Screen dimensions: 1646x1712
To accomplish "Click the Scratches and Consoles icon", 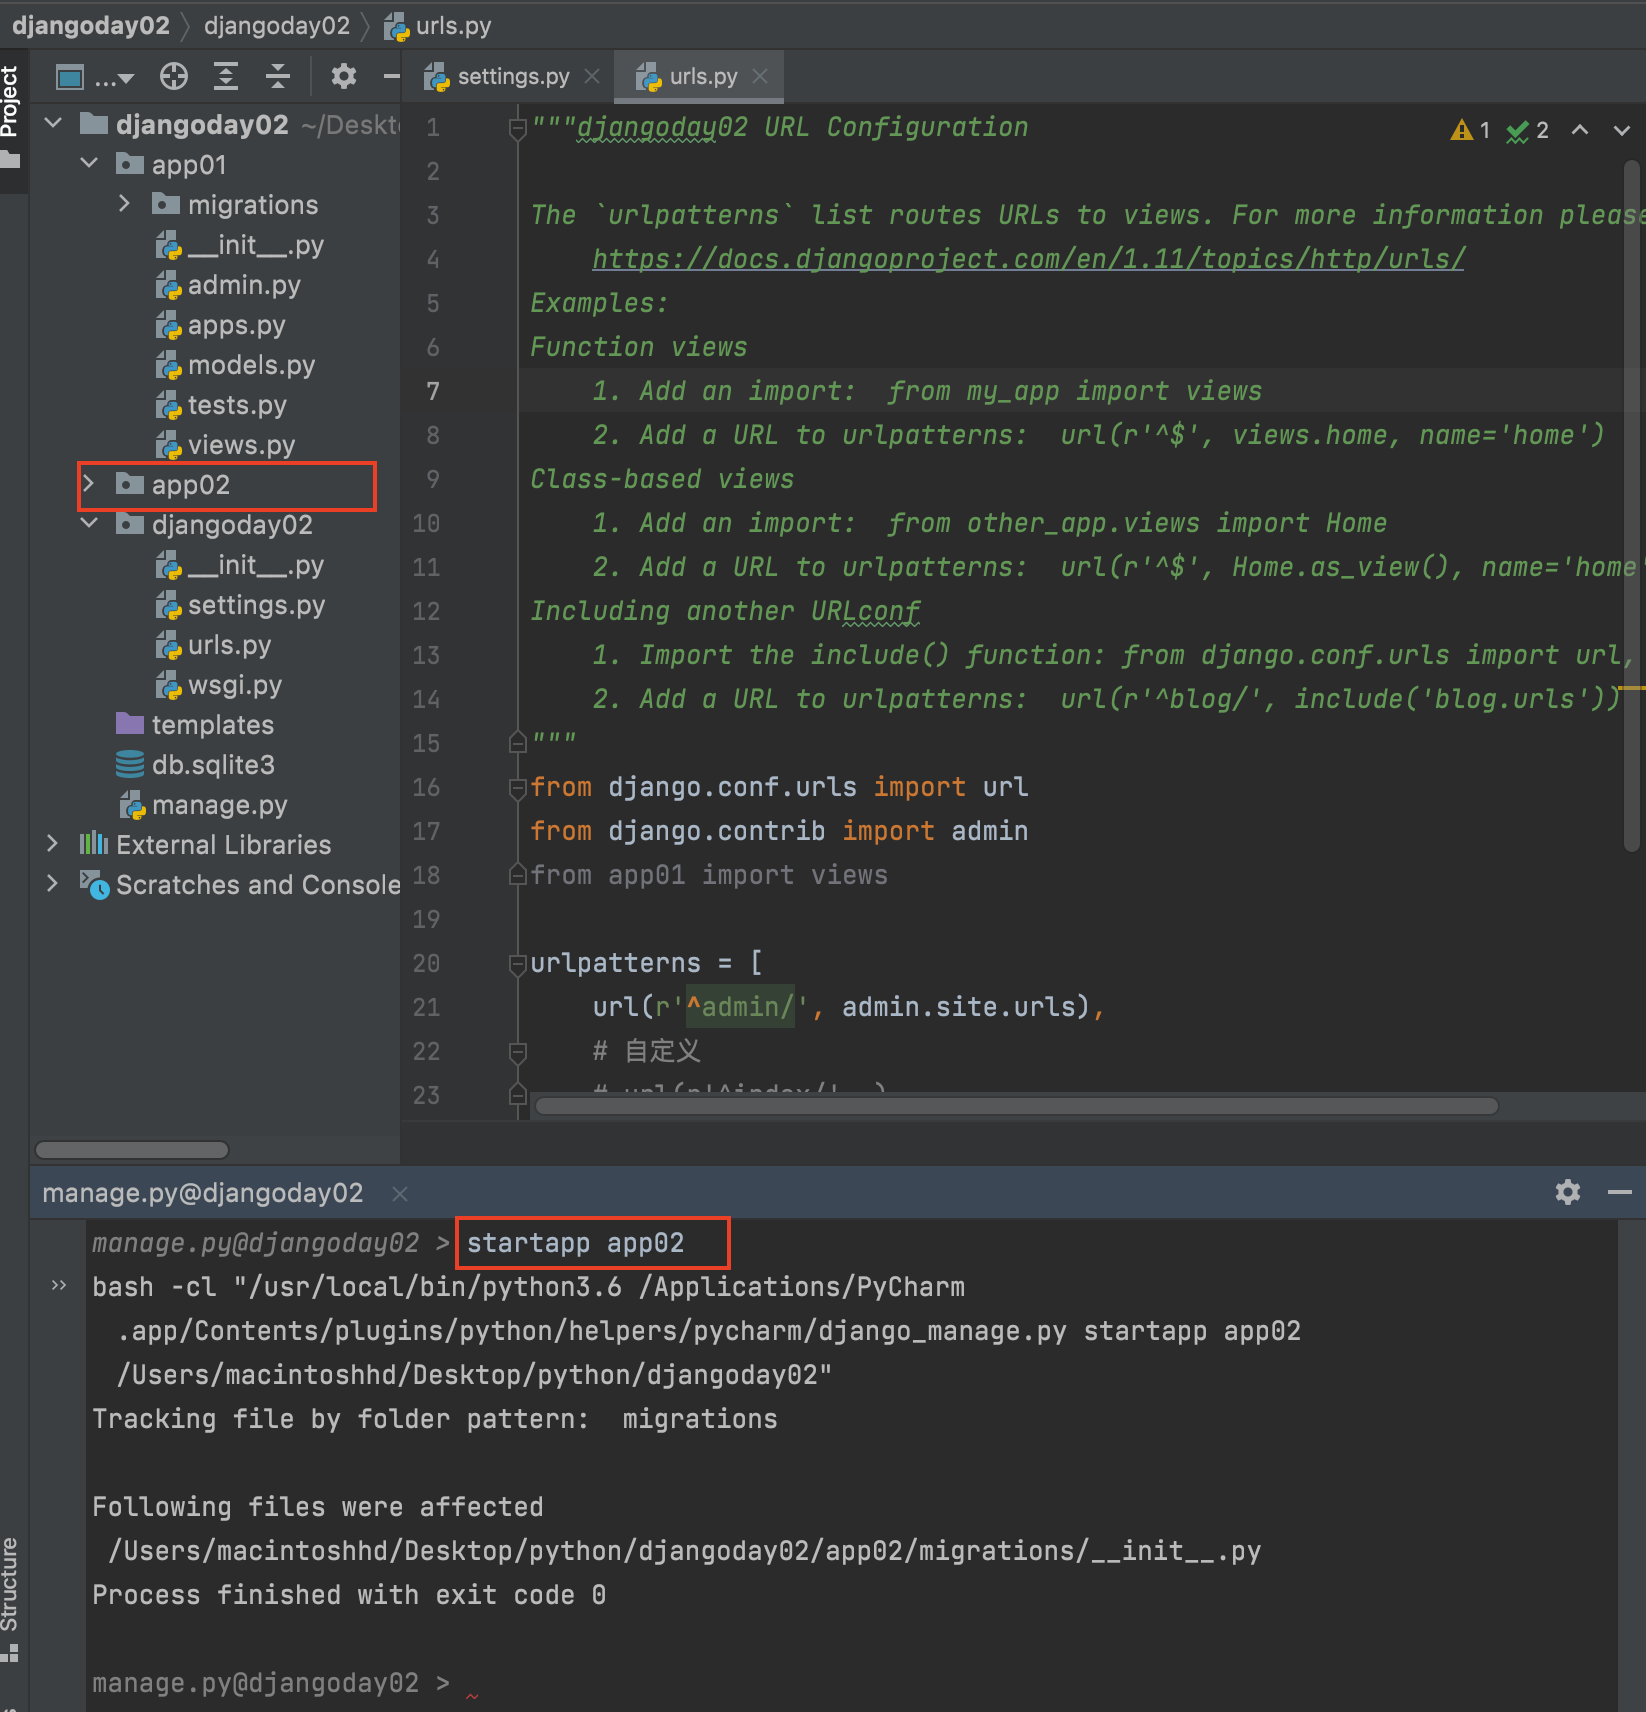I will coord(95,884).
